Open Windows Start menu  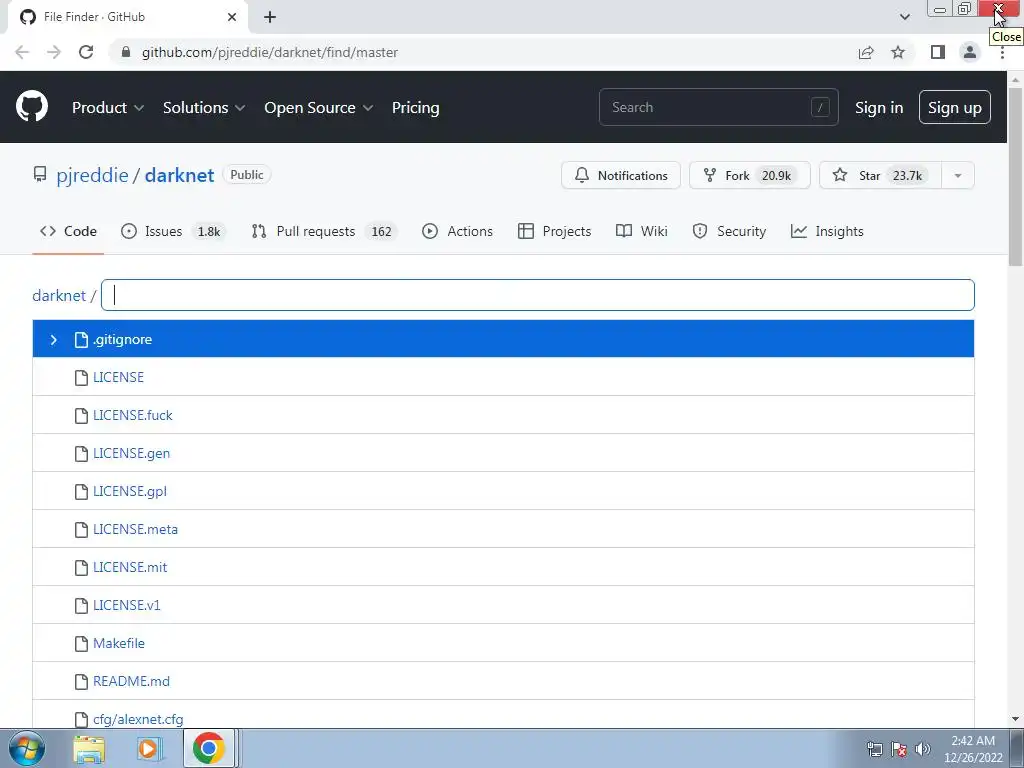pyautogui.click(x=27, y=748)
